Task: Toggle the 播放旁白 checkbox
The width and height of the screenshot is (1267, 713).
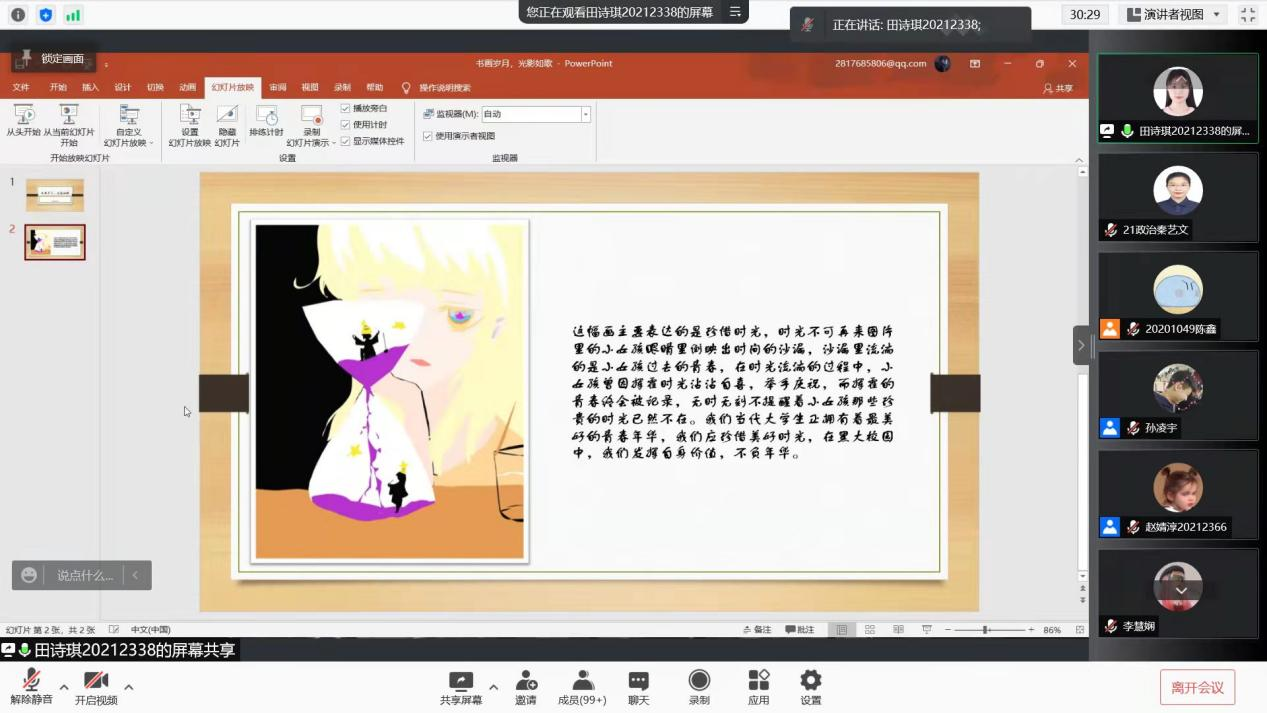Action: coord(346,108)
